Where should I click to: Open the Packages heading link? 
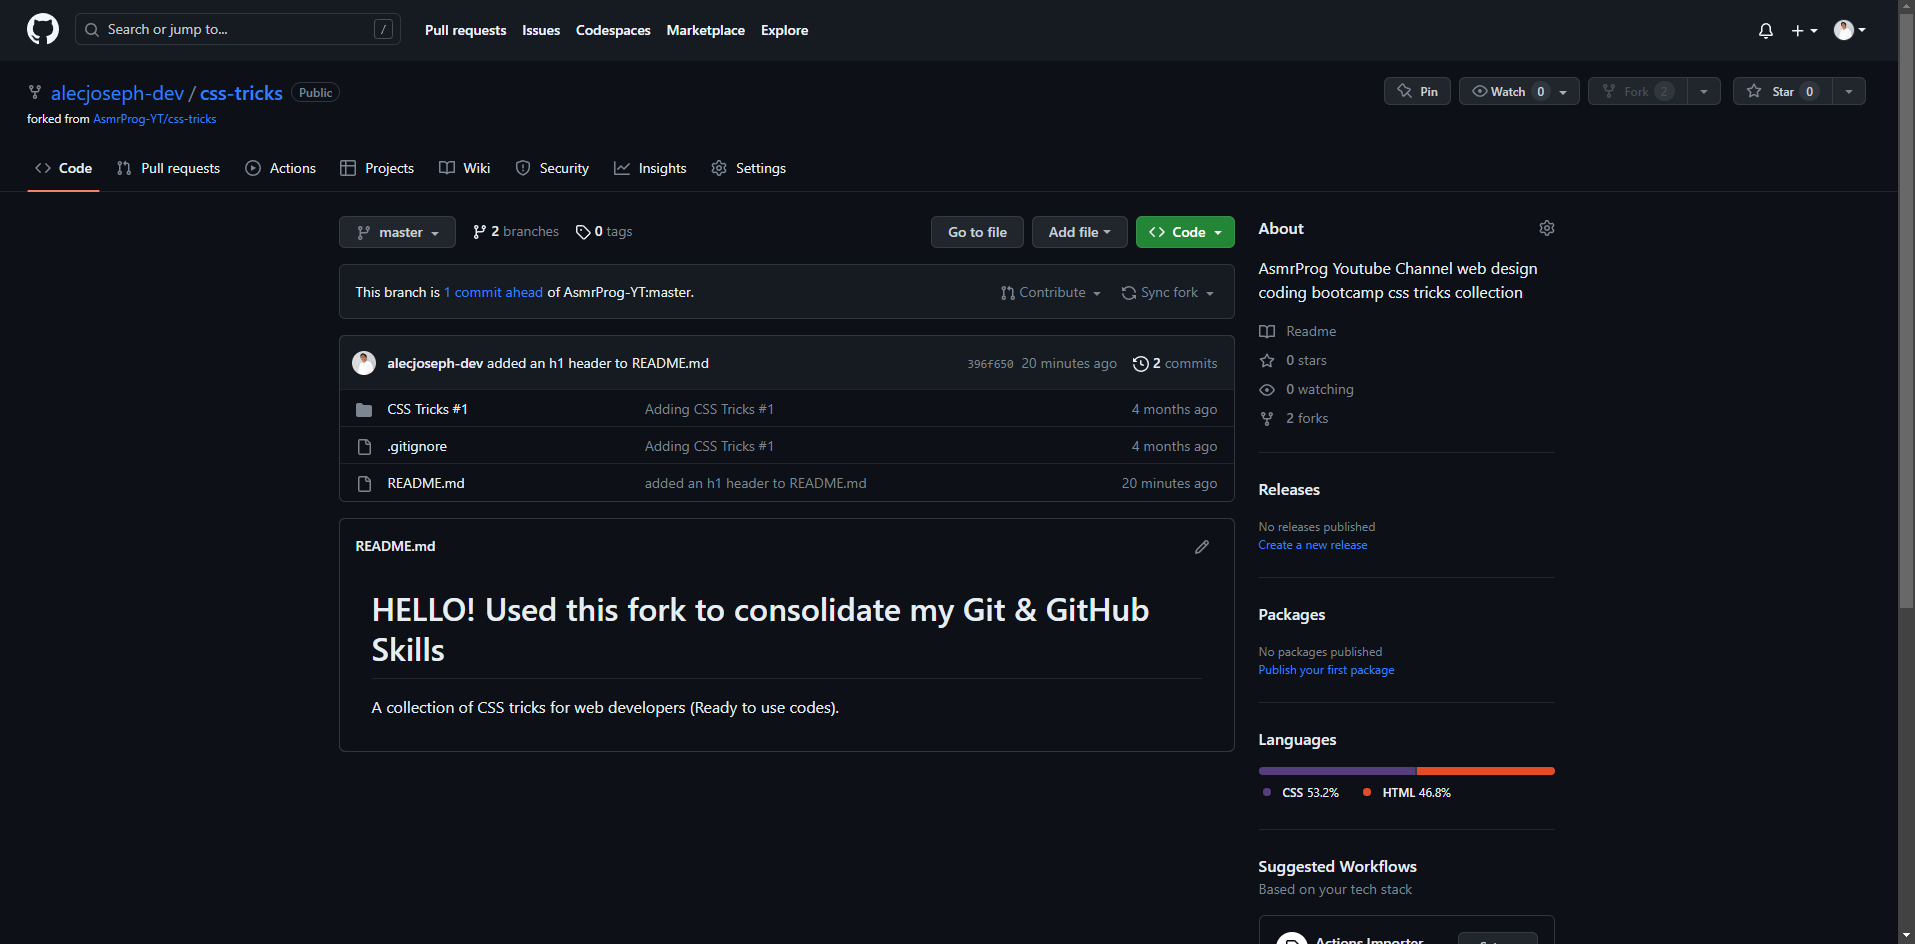1292,615
